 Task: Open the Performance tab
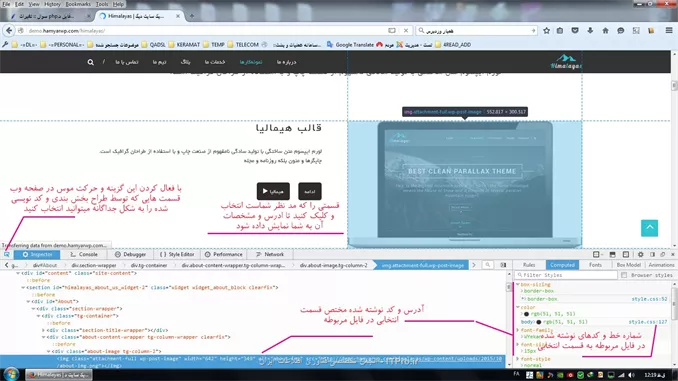pos(223,255)
